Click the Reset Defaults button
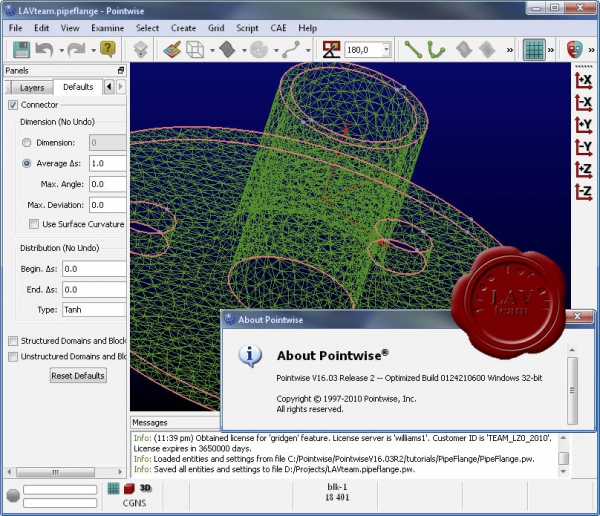 click(78, 376)
